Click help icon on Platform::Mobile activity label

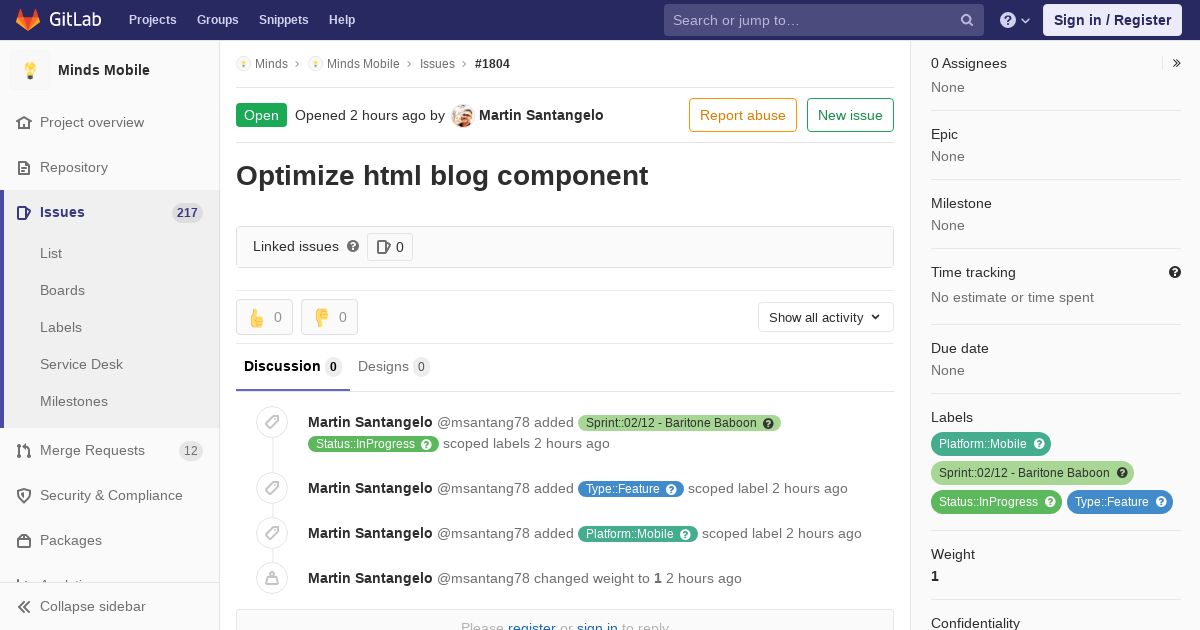(x=686, y=534)
